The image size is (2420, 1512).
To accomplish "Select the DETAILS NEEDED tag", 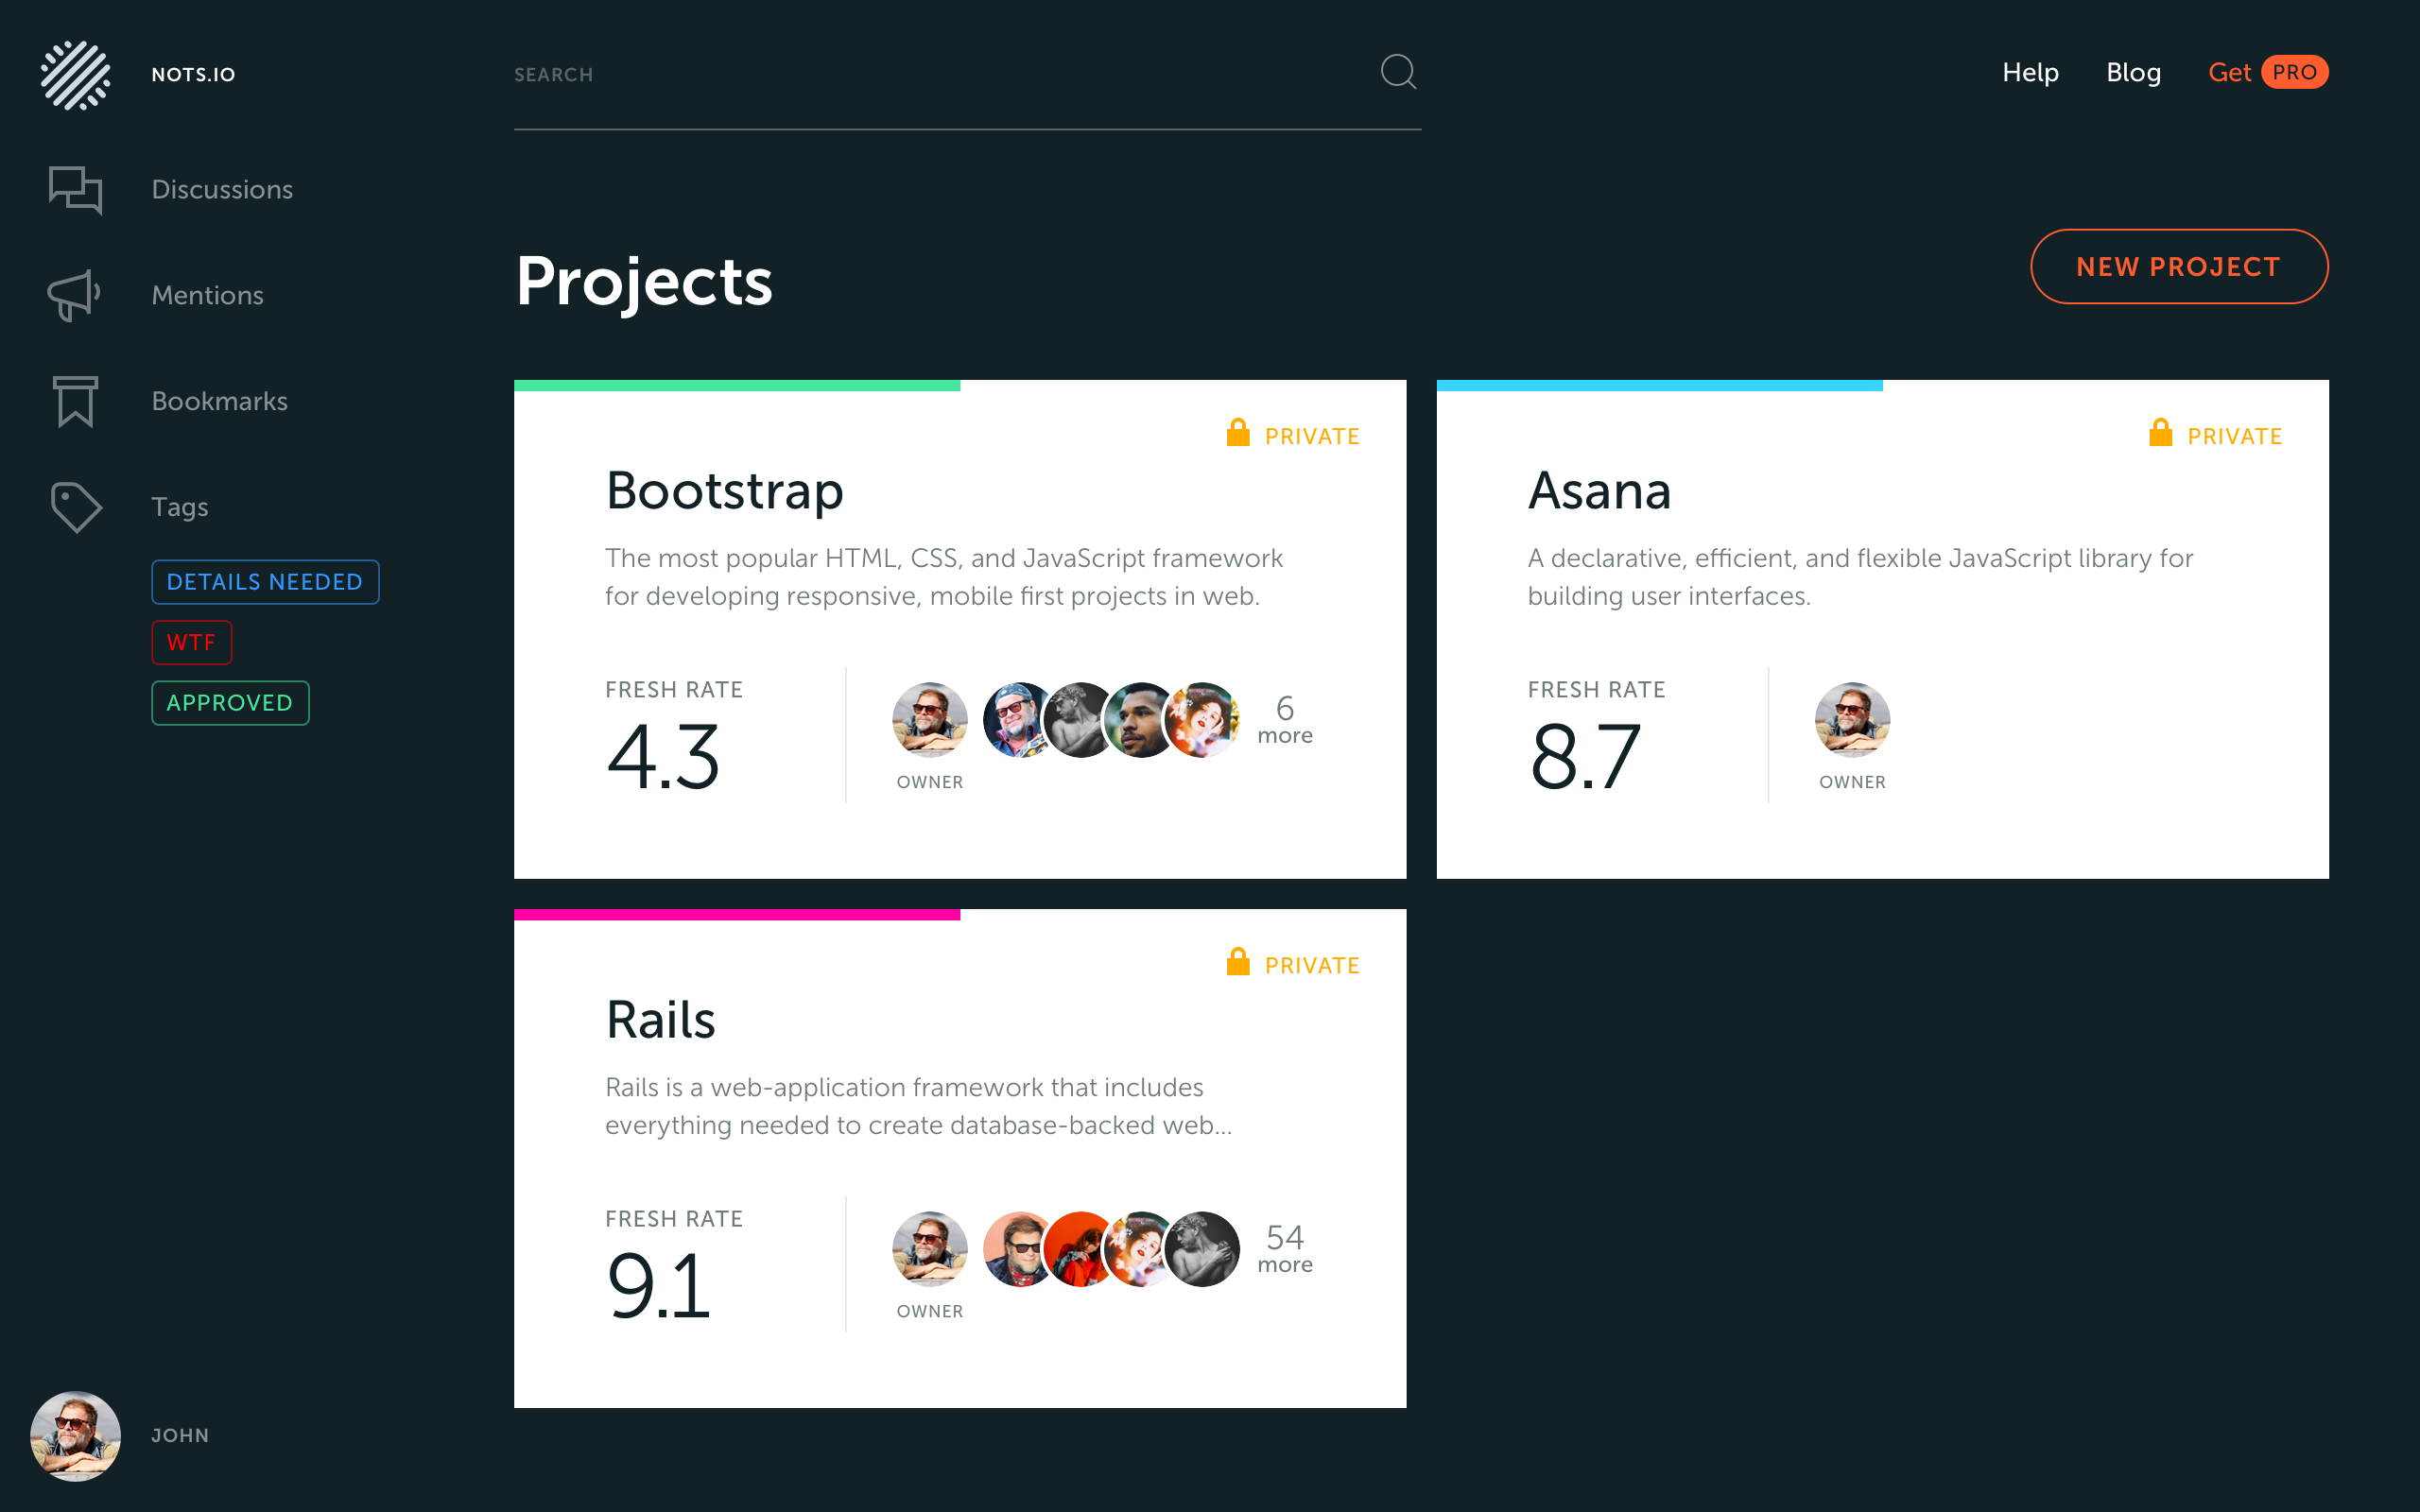I will 265,582.
